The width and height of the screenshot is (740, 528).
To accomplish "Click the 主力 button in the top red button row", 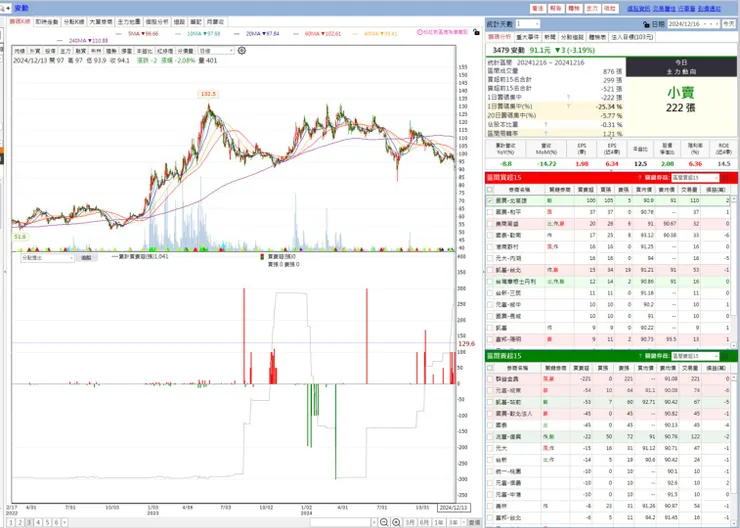I will click(592, 8).
